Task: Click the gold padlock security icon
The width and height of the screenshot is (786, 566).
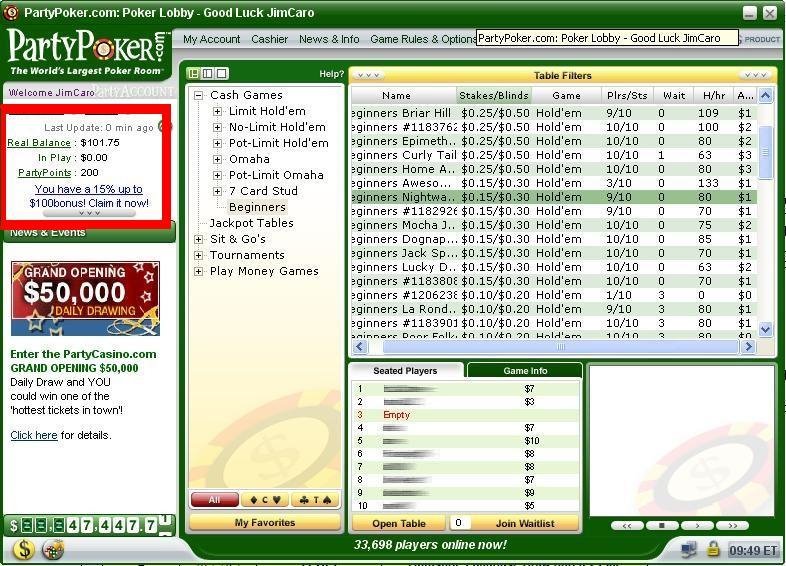Action: coord(712,549)
